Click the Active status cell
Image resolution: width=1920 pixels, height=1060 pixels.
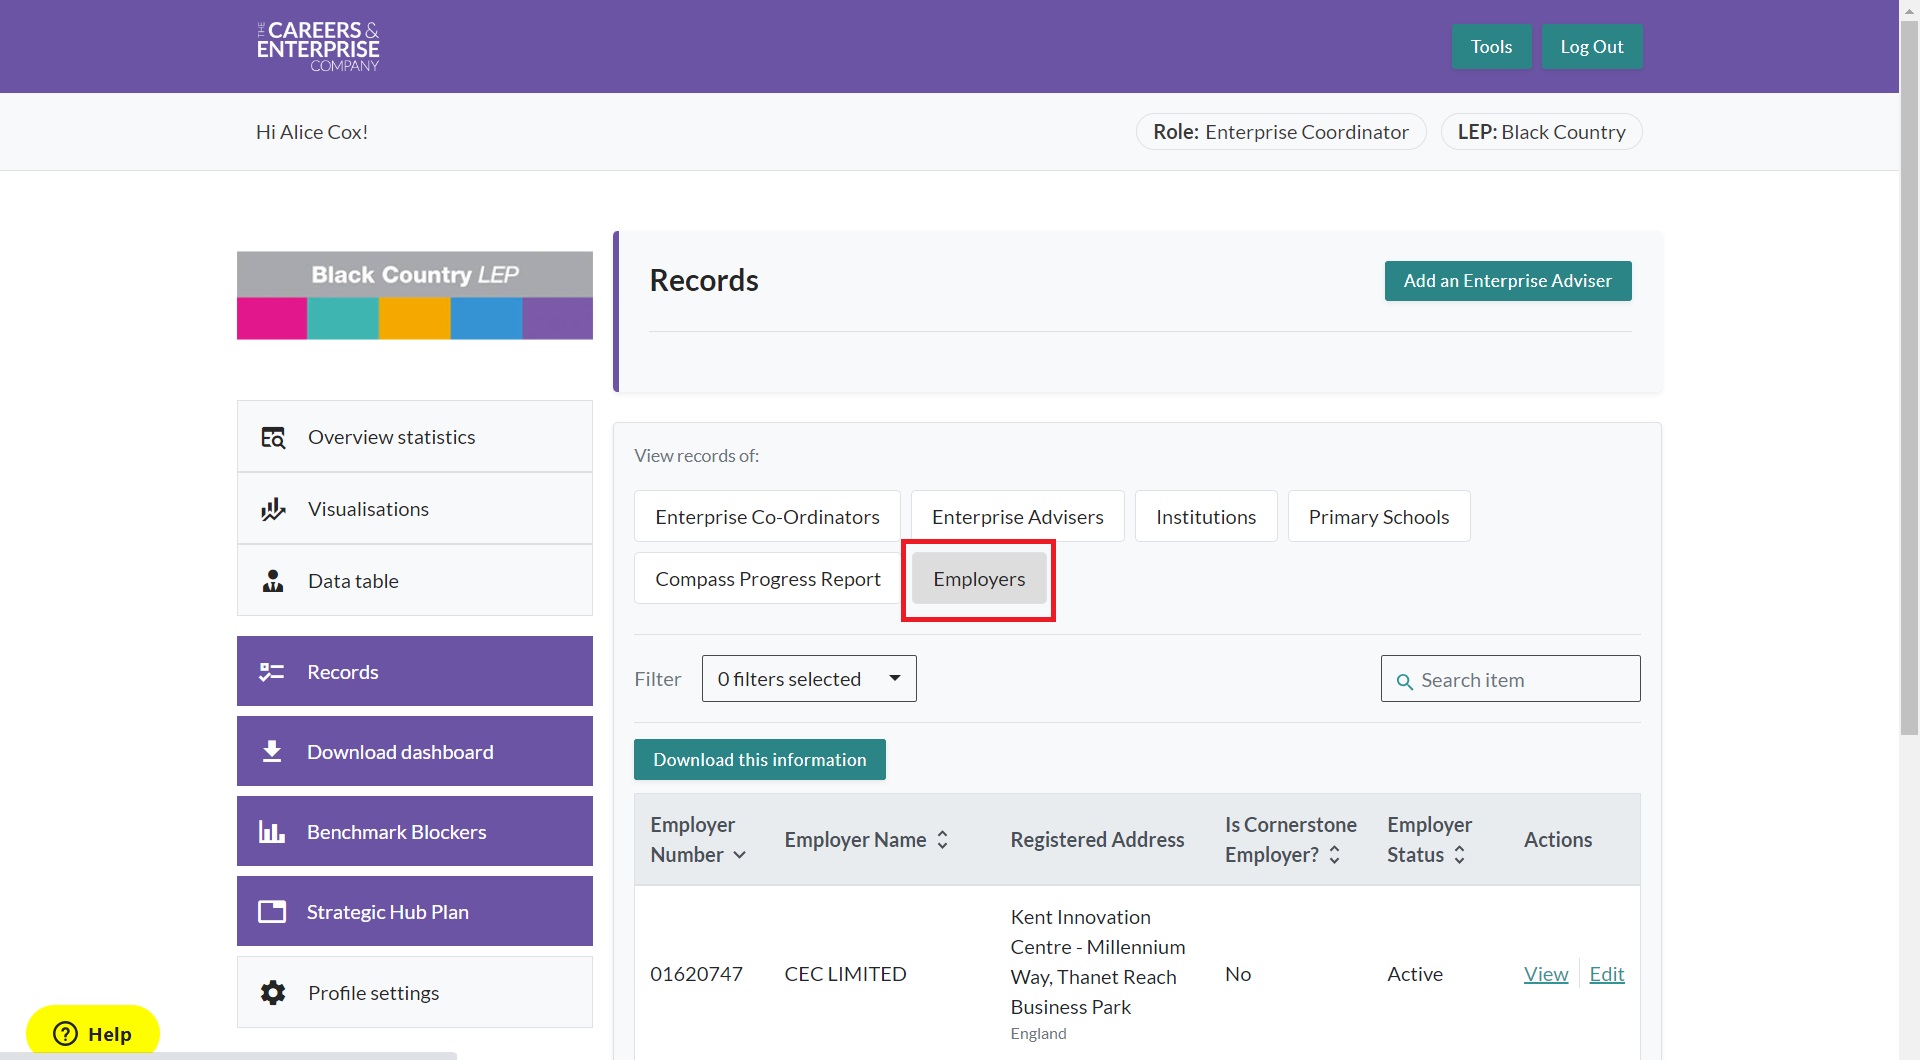point(1415,974)
